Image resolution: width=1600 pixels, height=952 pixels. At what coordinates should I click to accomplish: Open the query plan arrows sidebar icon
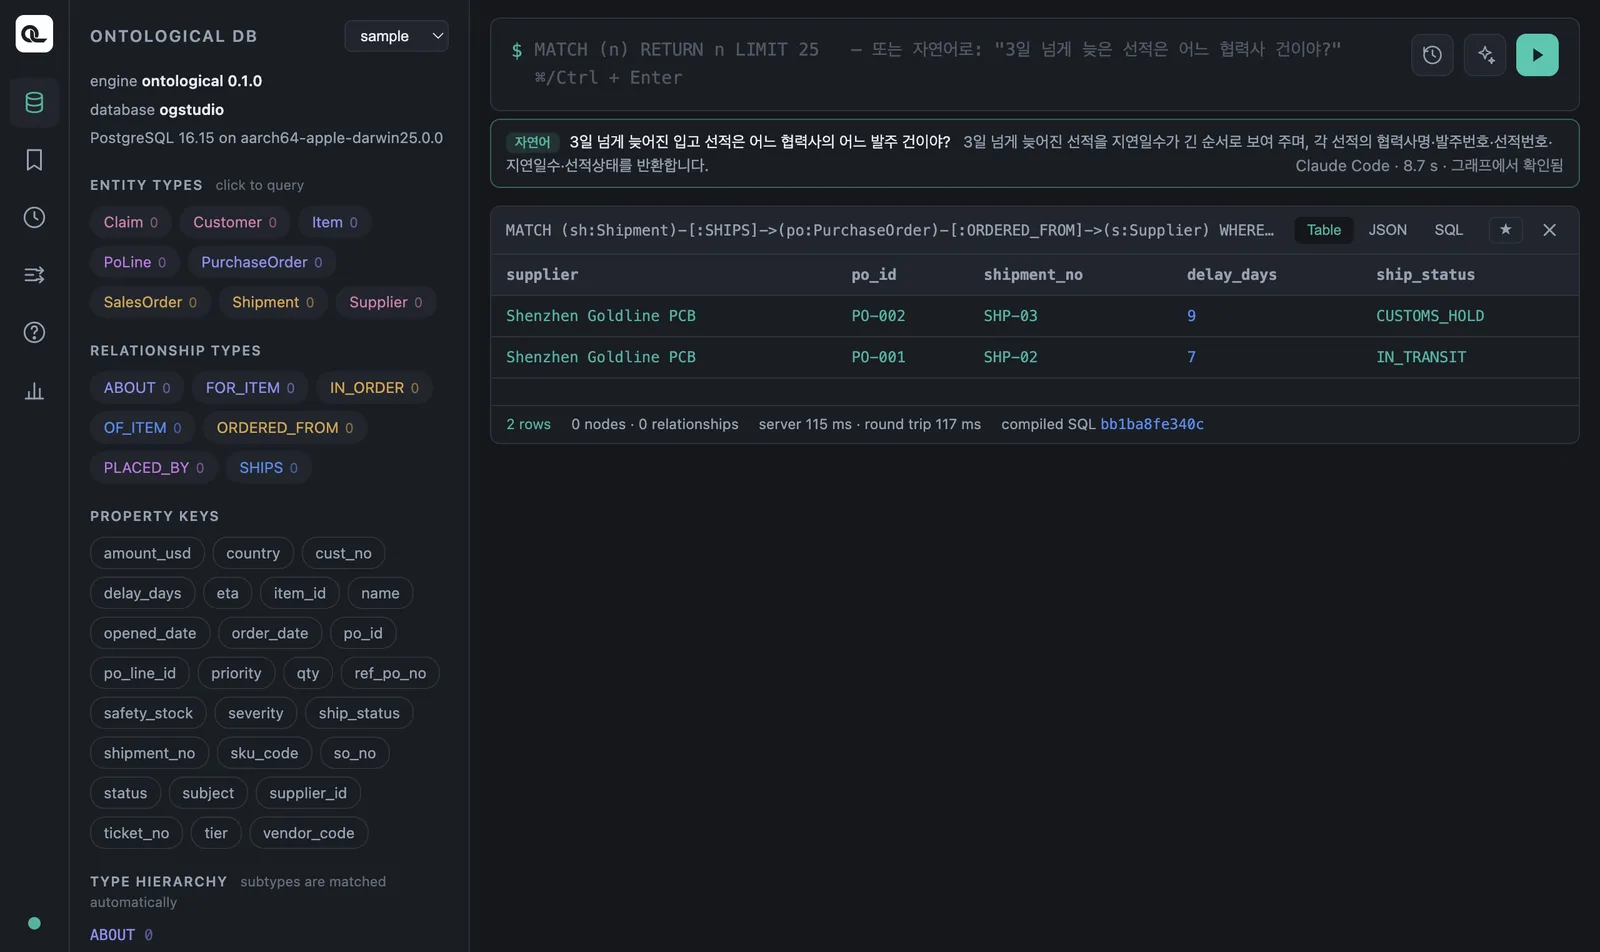click(x=34, y=275)
